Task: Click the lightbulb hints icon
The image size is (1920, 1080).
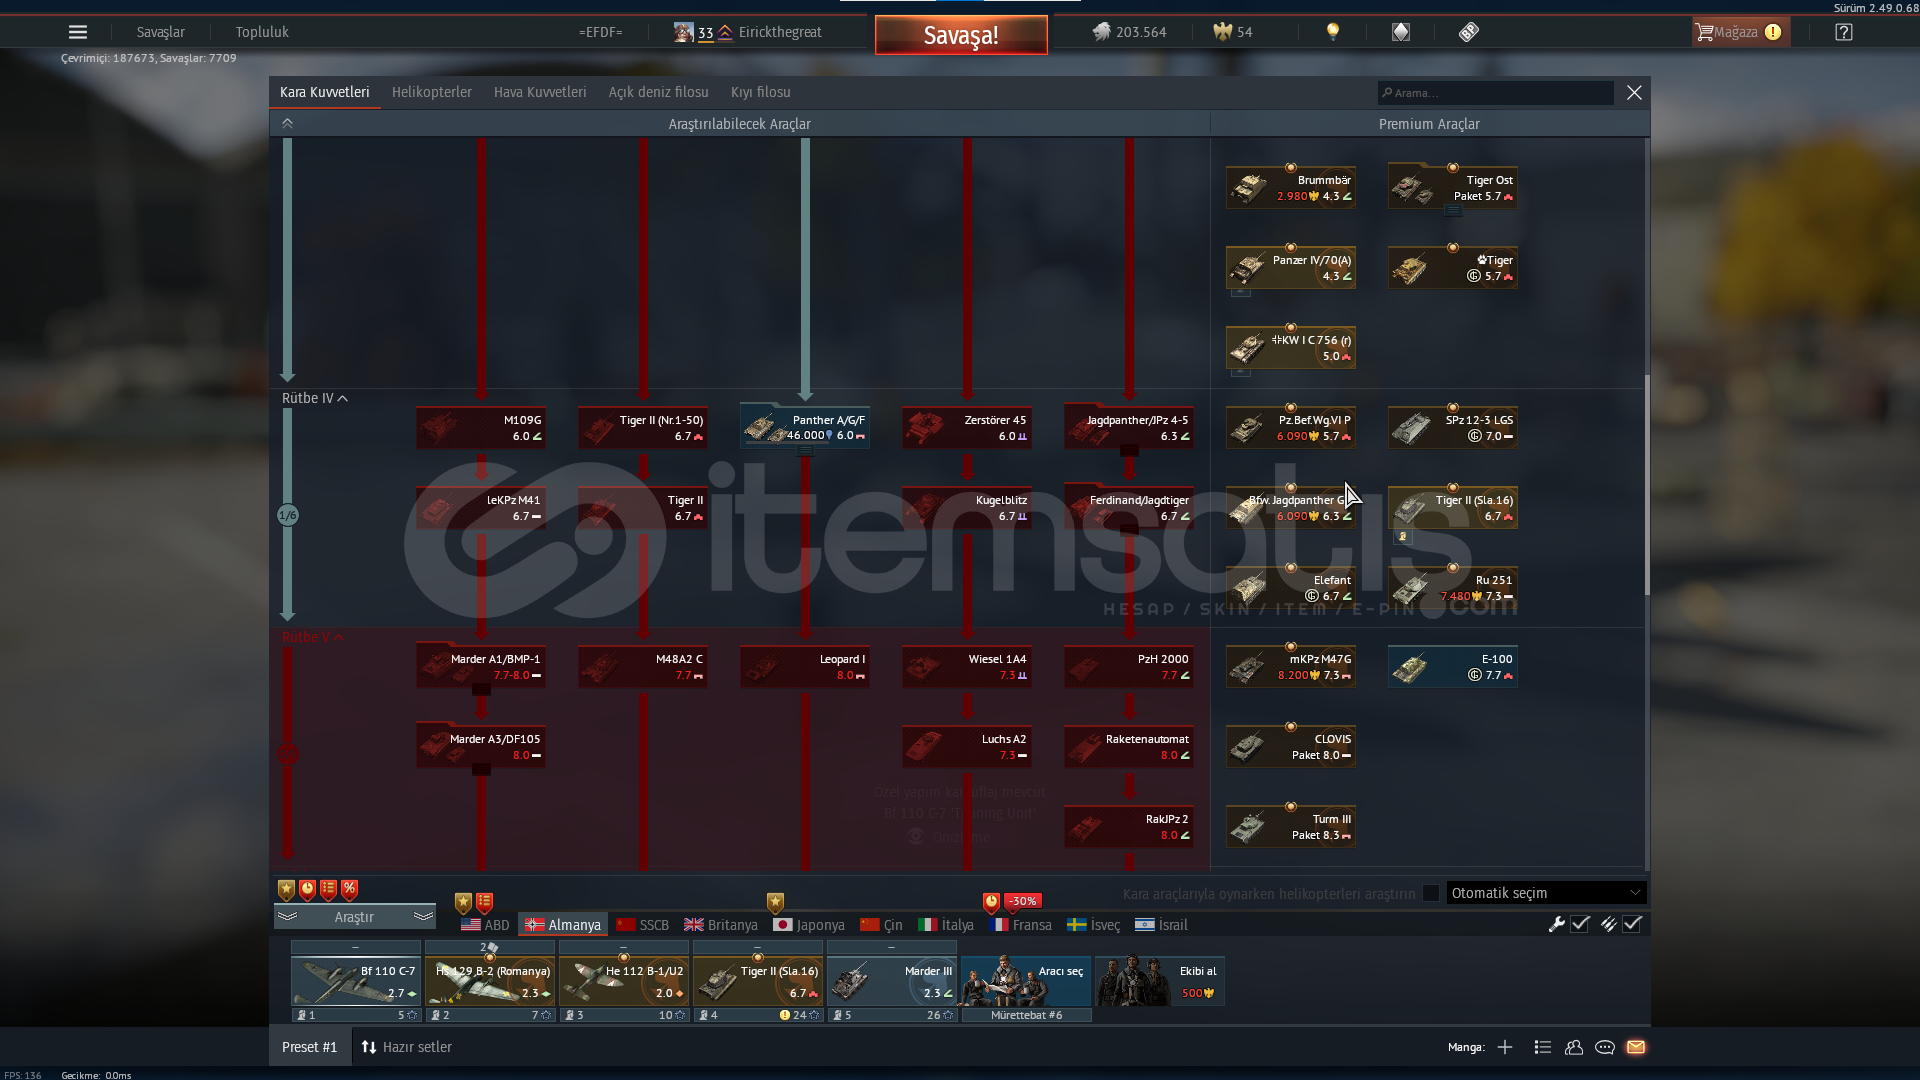Action: pyautogui.click(x=1332, y=32)
